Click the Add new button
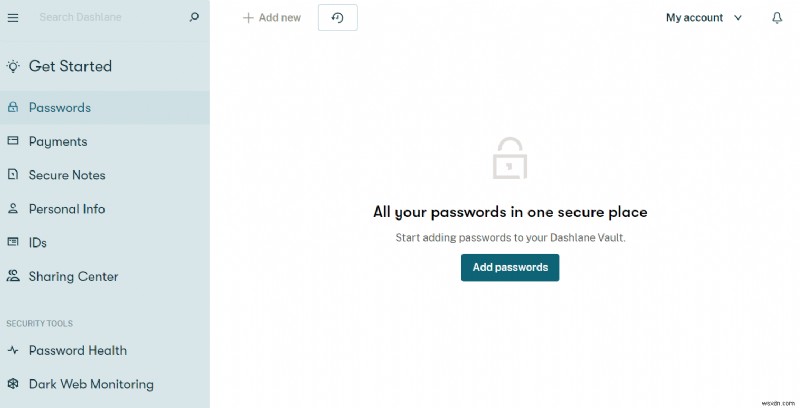 coord(272,18)
